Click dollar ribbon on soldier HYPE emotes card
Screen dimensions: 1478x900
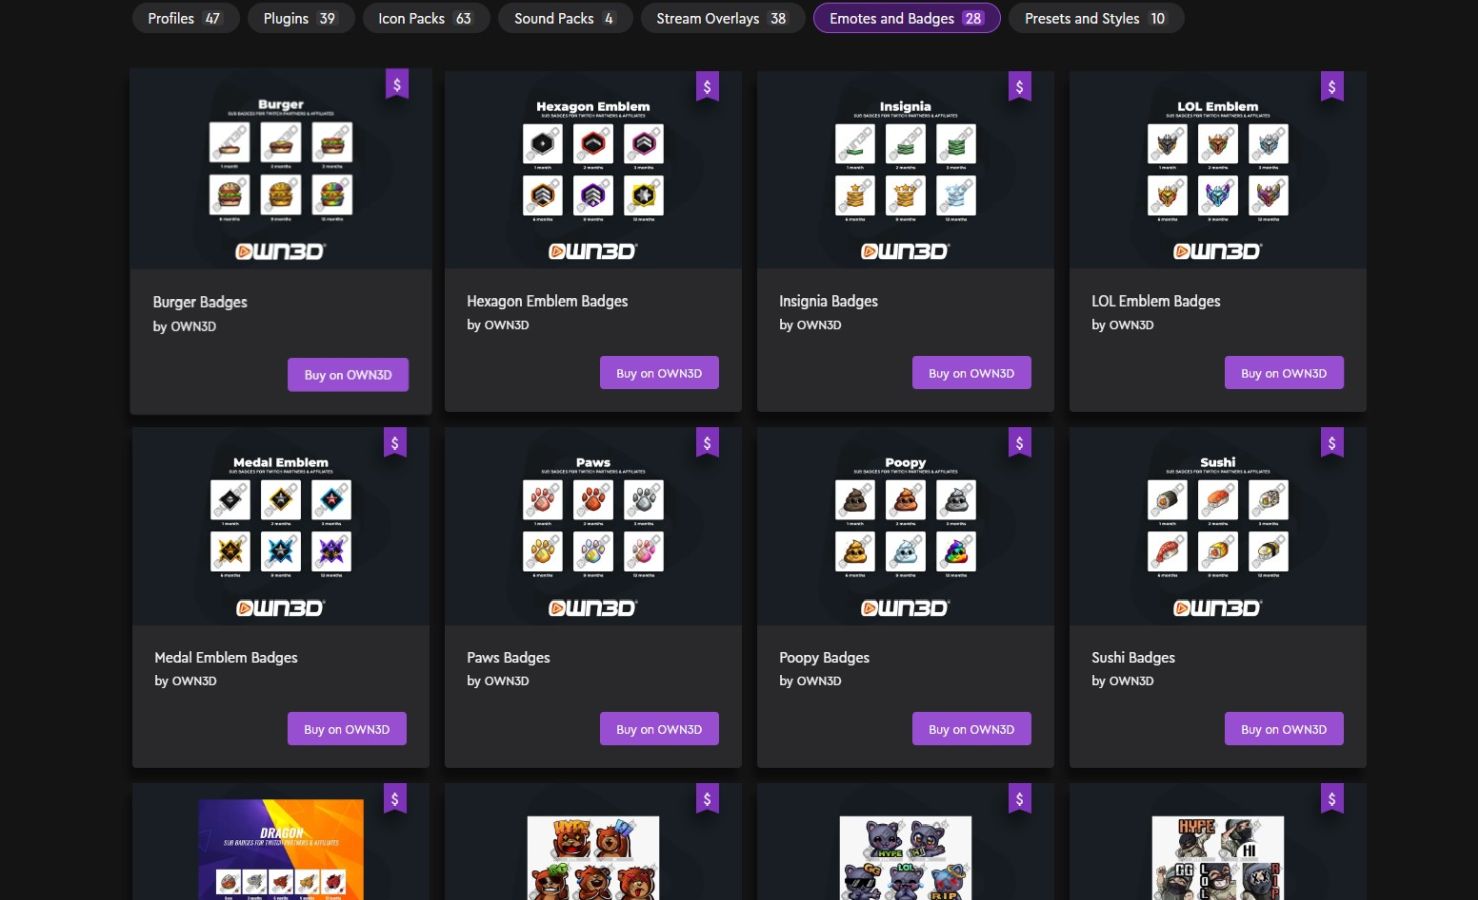tap(1332, 799)
